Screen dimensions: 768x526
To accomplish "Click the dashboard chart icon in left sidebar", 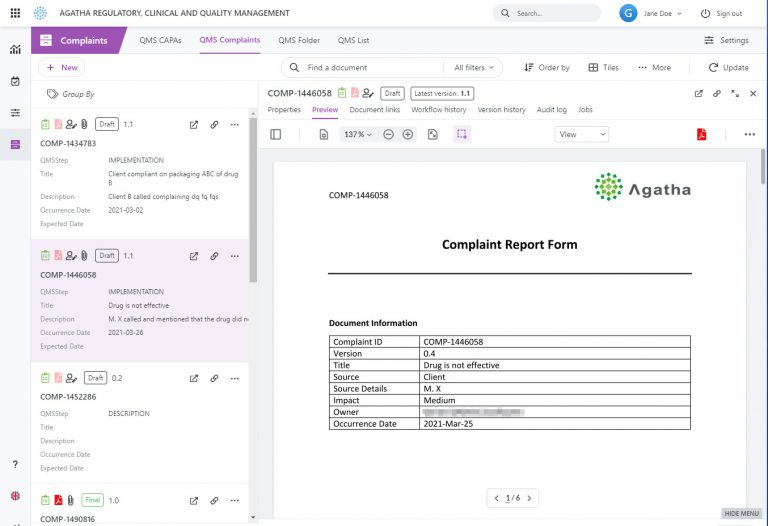I will (15, 49).
